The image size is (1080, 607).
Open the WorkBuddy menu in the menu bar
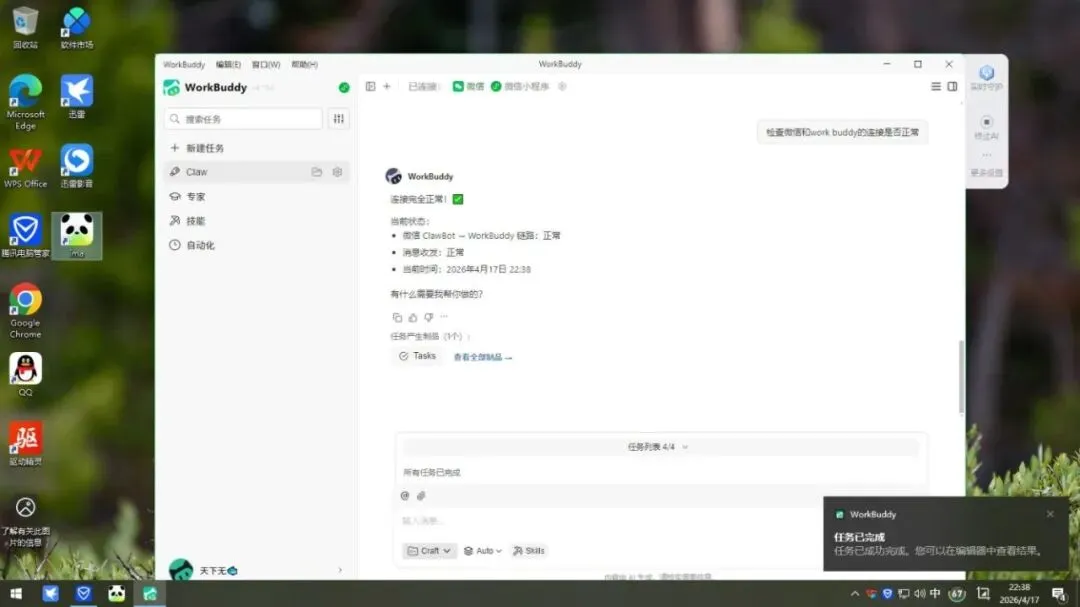click(x=184, y=64)
